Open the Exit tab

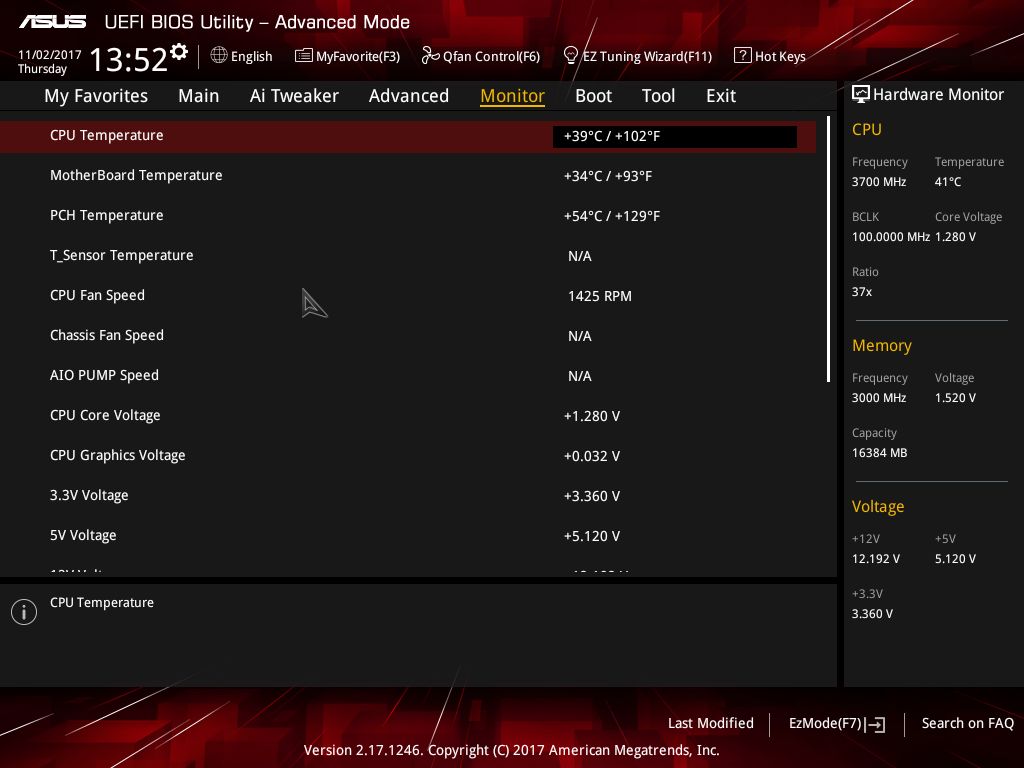coord(721,96)
